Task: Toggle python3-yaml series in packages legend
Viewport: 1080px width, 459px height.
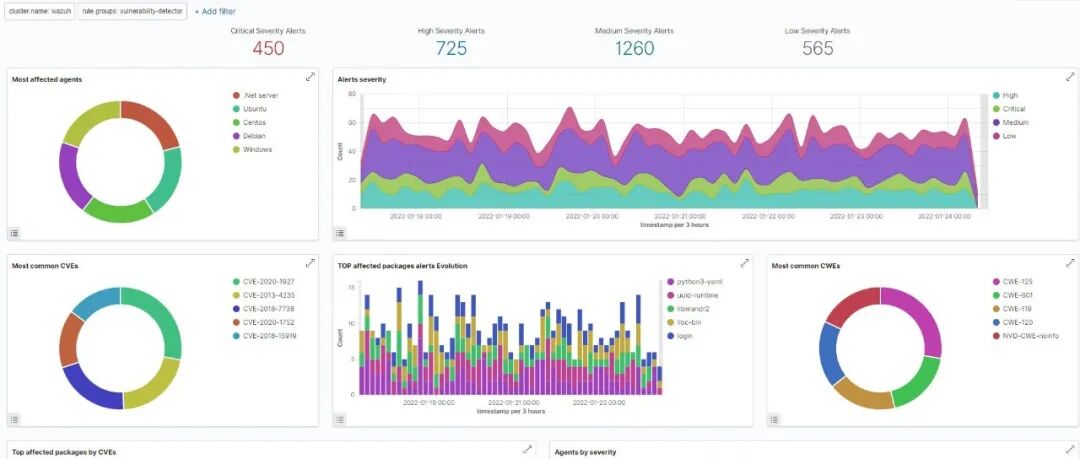Action: (x=694, y=281)
